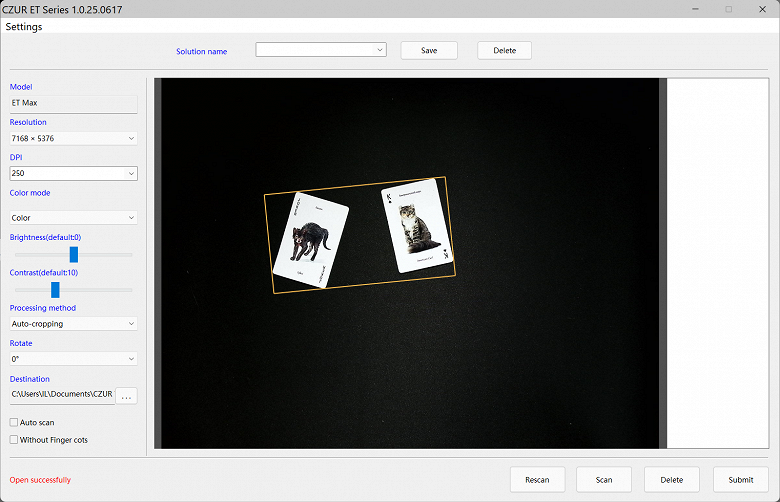Click the Model field showing ET Max

(x=73, y=103)
